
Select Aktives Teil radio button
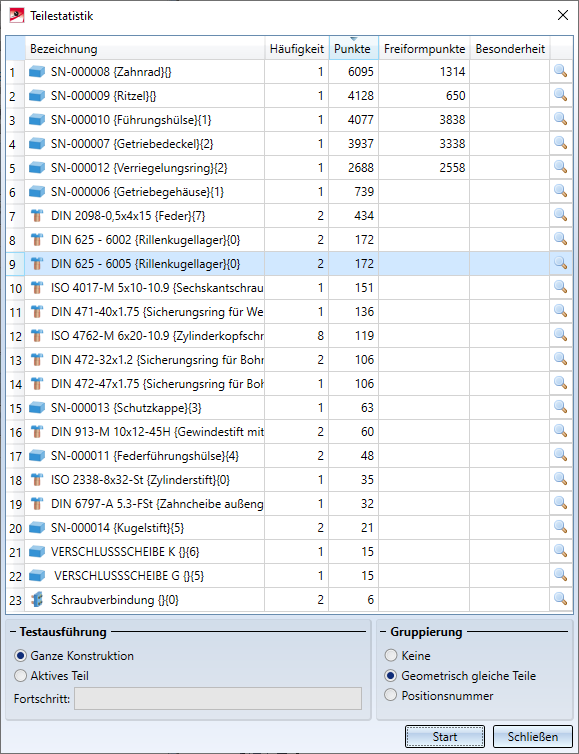tap(20, 676)
